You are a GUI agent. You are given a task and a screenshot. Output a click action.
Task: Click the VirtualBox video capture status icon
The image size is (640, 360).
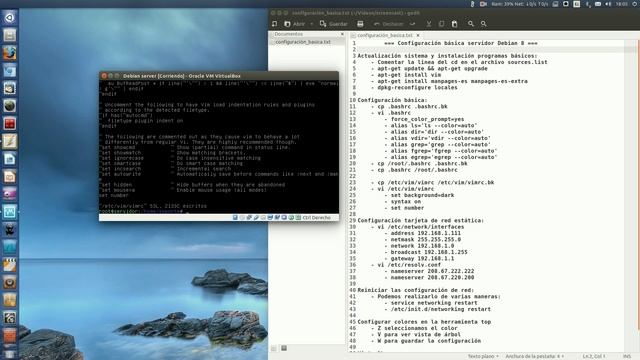click(x=277, y=218)
